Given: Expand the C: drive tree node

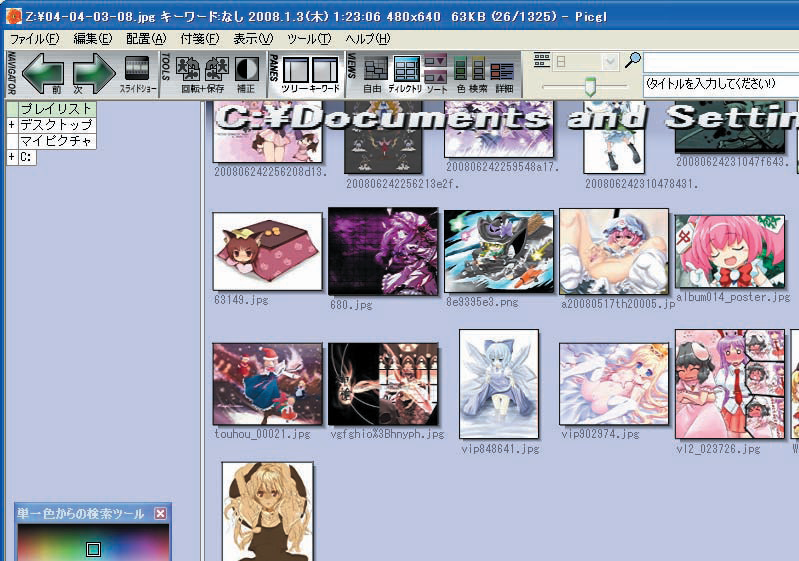Looking at the screenshot, I should 12,157.
